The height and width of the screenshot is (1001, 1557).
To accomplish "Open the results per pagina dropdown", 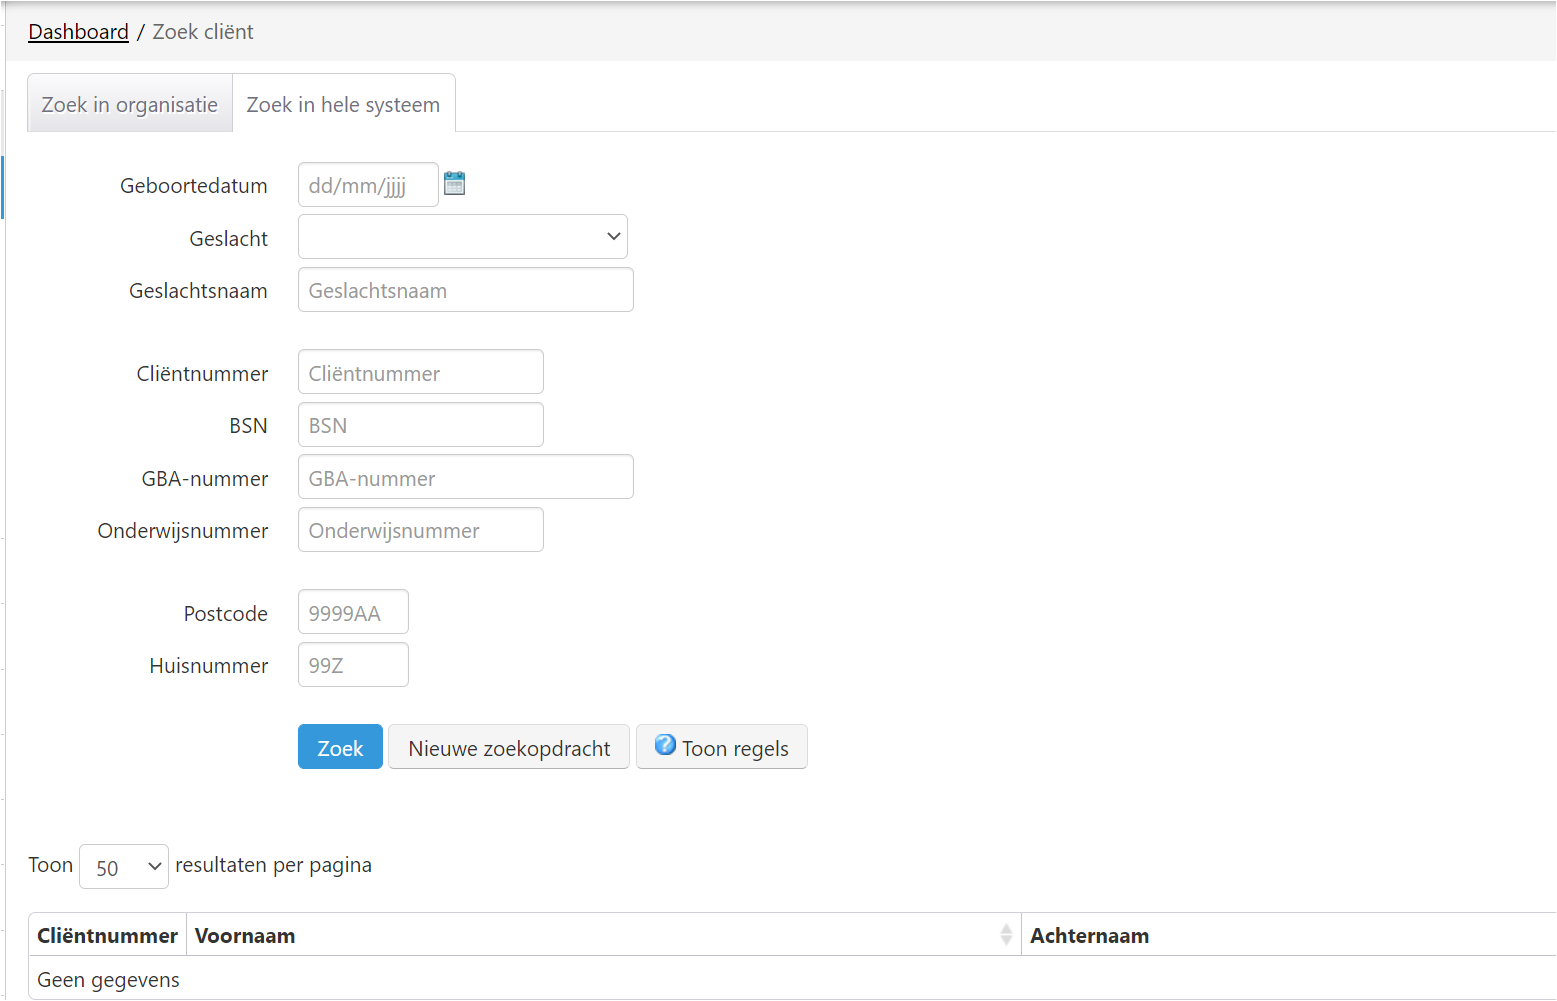I will click(124, 867).
